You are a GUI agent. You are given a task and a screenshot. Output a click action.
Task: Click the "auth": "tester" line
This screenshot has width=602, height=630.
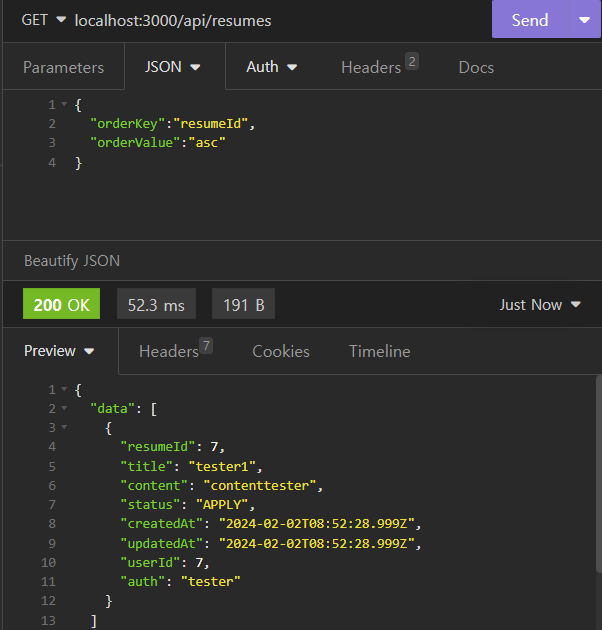[x=180, y=581]
